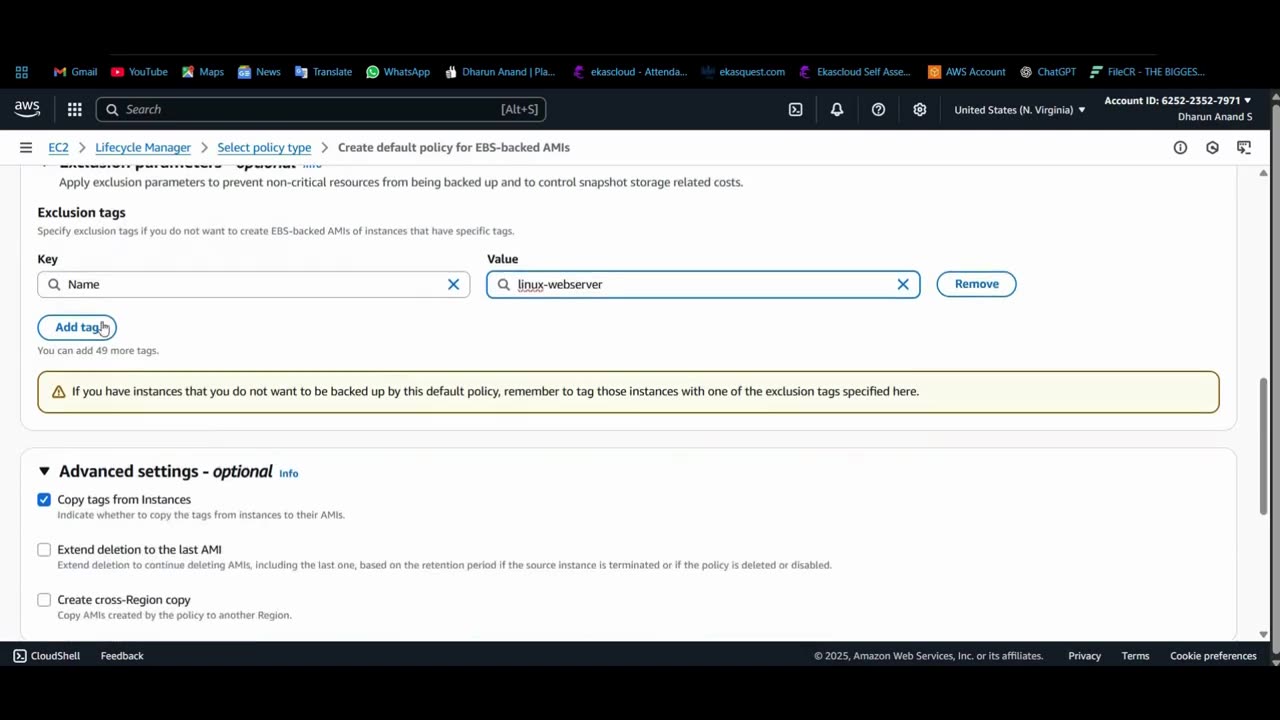Launch CloudShell from the top navigation bar icon
1280x720 pixels.
pyautogui.click(x=795, y=110)
